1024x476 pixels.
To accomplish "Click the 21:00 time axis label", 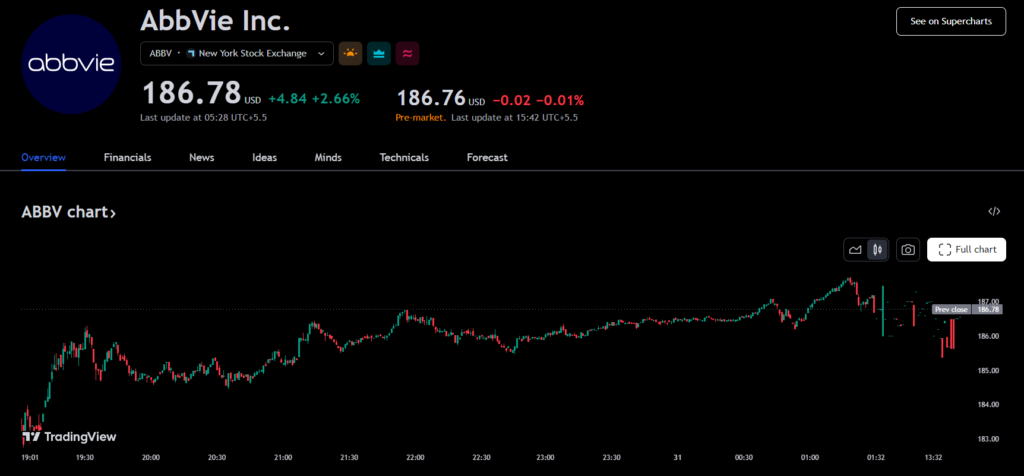I will click(x=283, y=458).
